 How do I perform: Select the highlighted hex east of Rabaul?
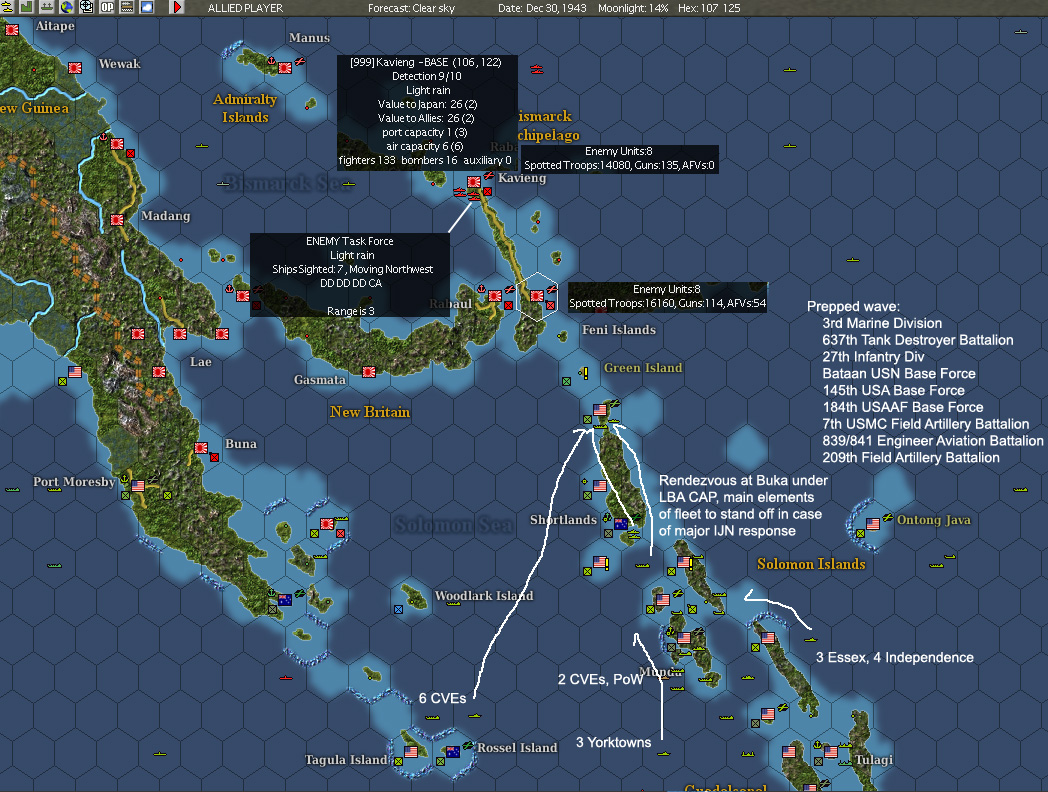(x=537, y=296)
